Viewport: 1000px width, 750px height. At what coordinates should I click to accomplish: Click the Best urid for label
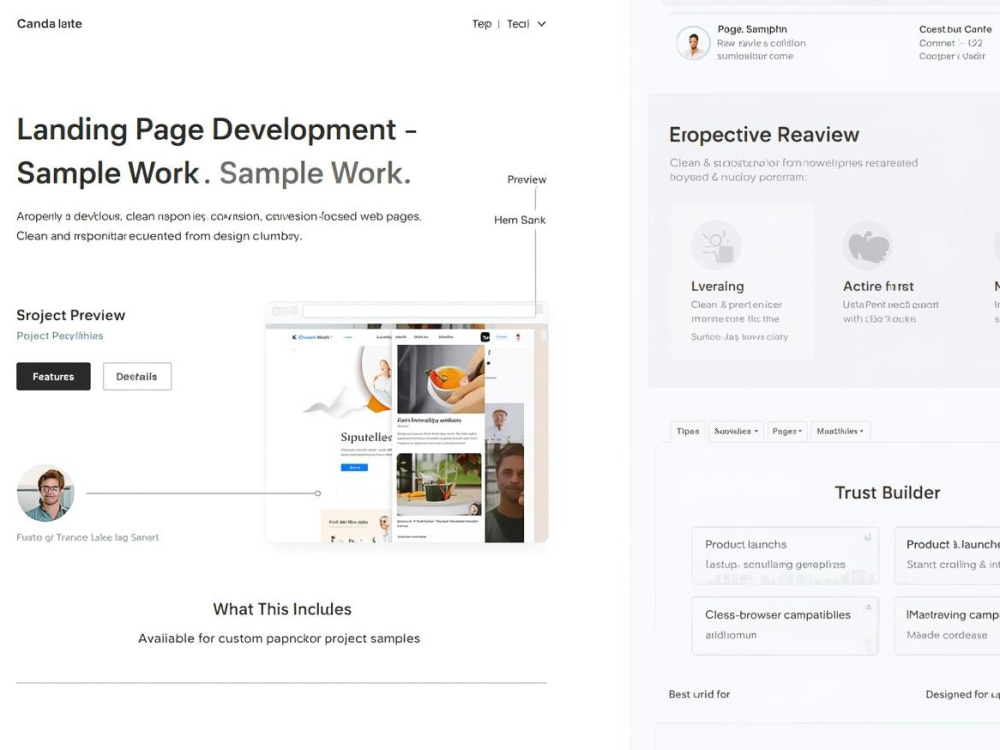(699, 694)
